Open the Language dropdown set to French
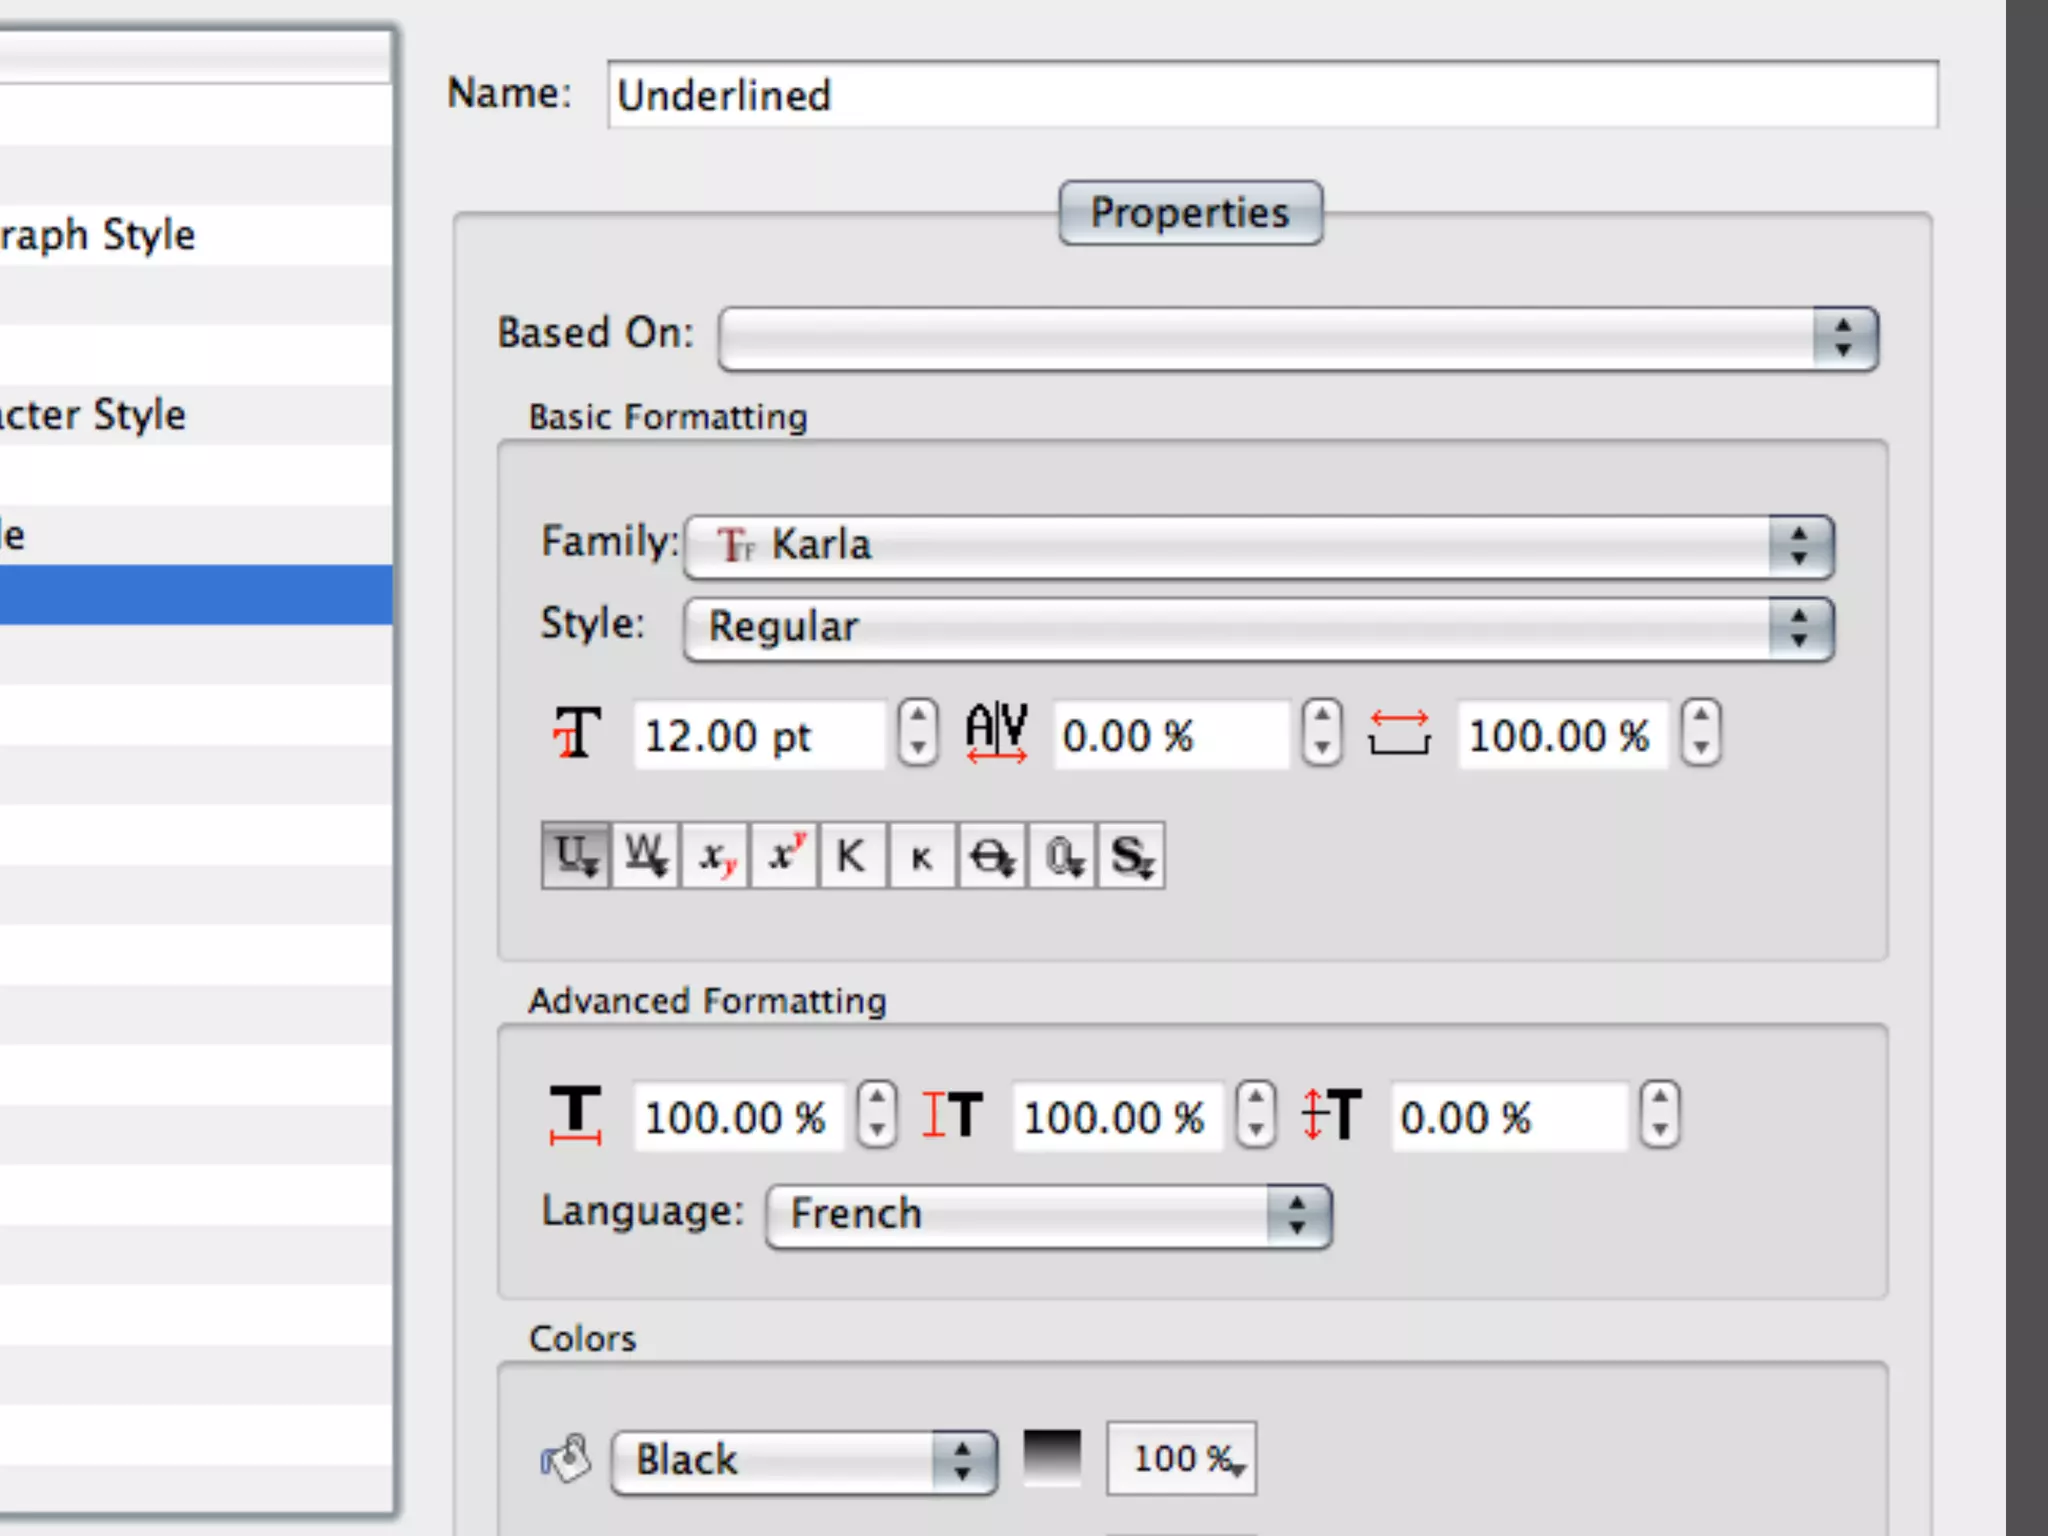Image resolution: width=2048 pixels, height=1536 pixels. [x=1048, y=1215]
